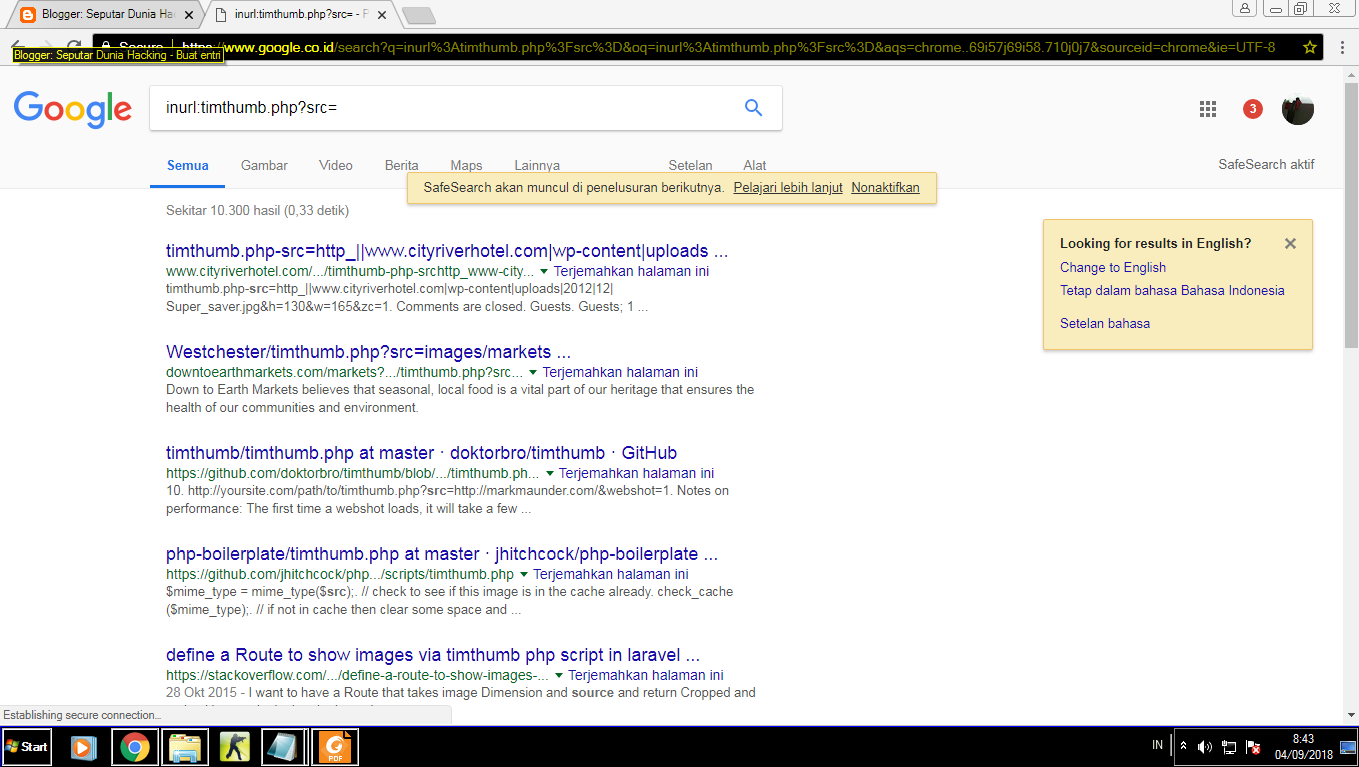Open the Google account avatar
This screenshot has width=1359, height=767.
point(1298,109)
